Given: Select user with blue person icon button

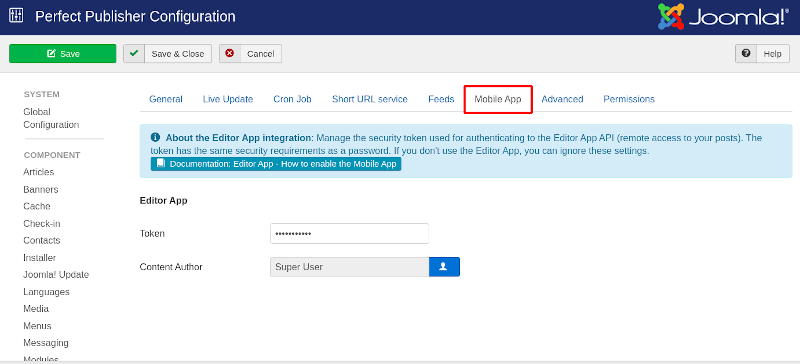Looking at the screenshot, I should [x=444, y=266].
